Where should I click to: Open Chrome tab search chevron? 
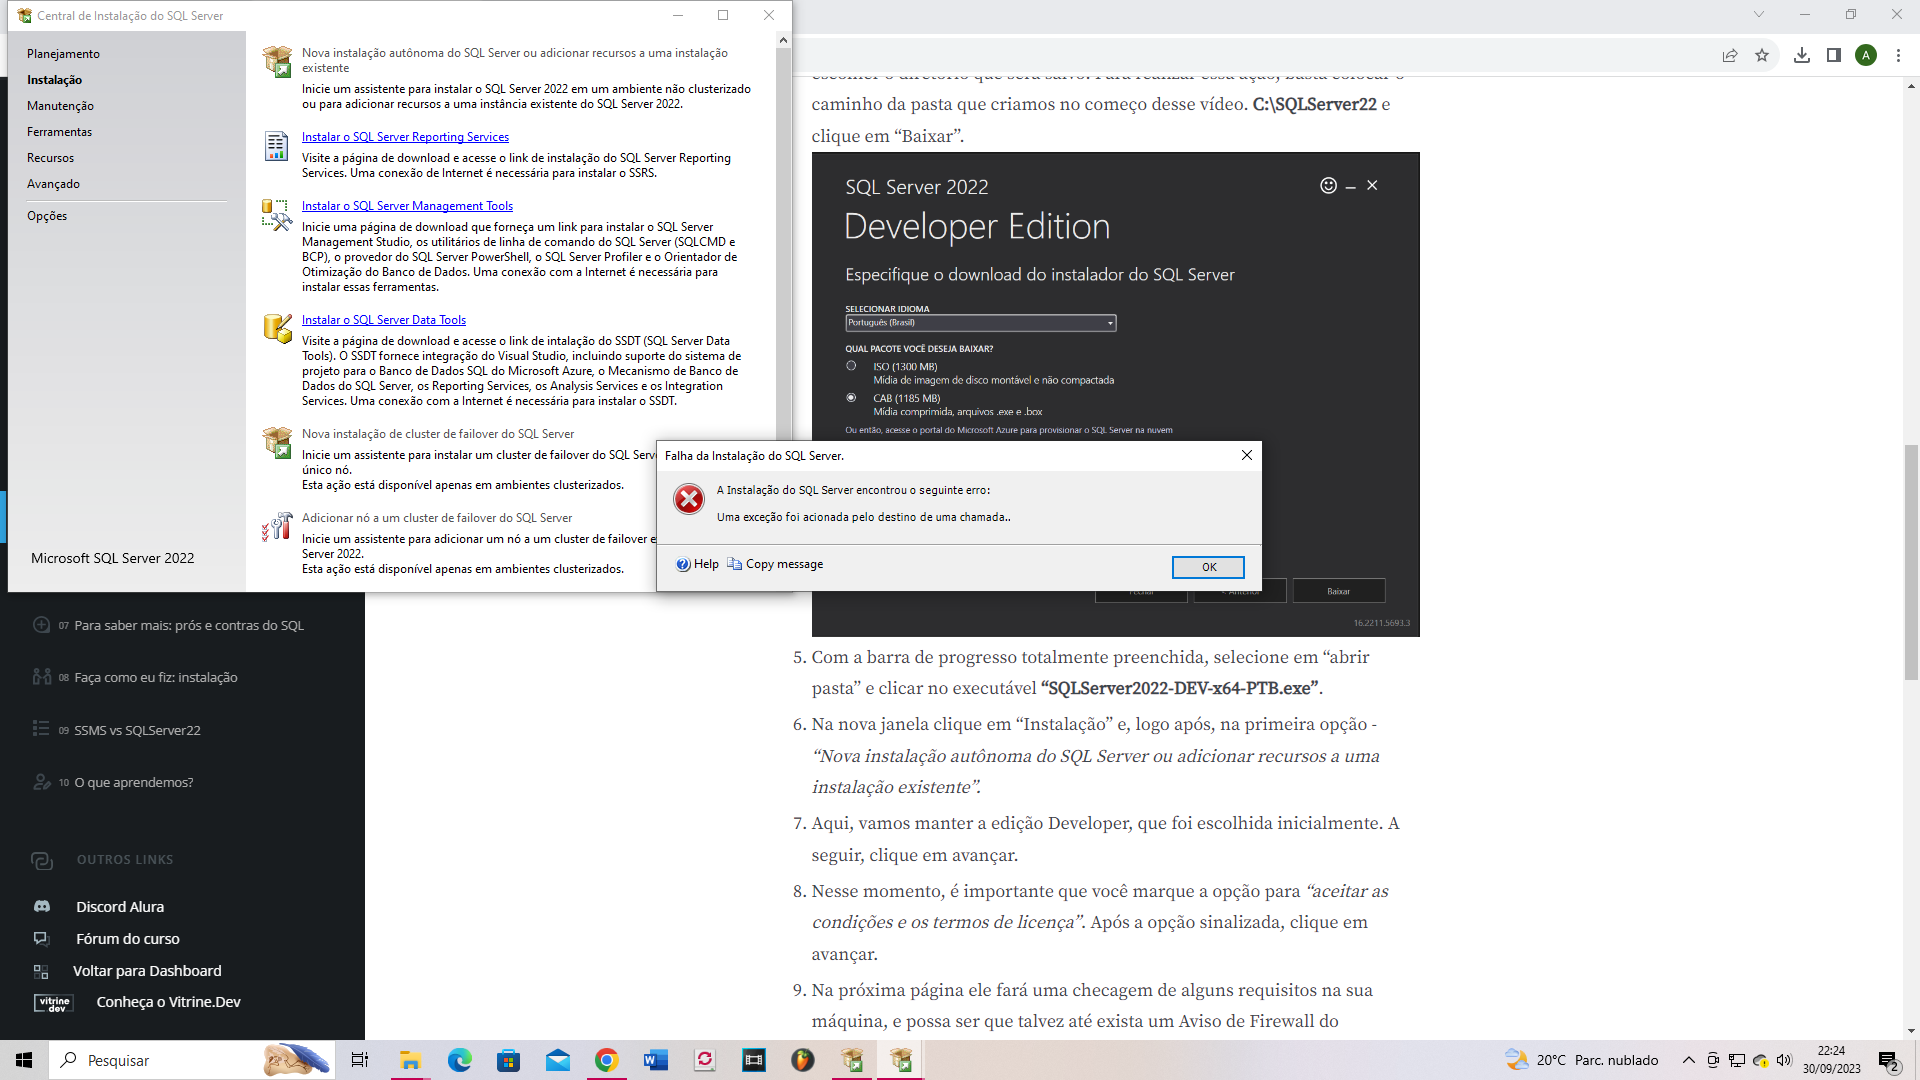tap(1759, 15)
